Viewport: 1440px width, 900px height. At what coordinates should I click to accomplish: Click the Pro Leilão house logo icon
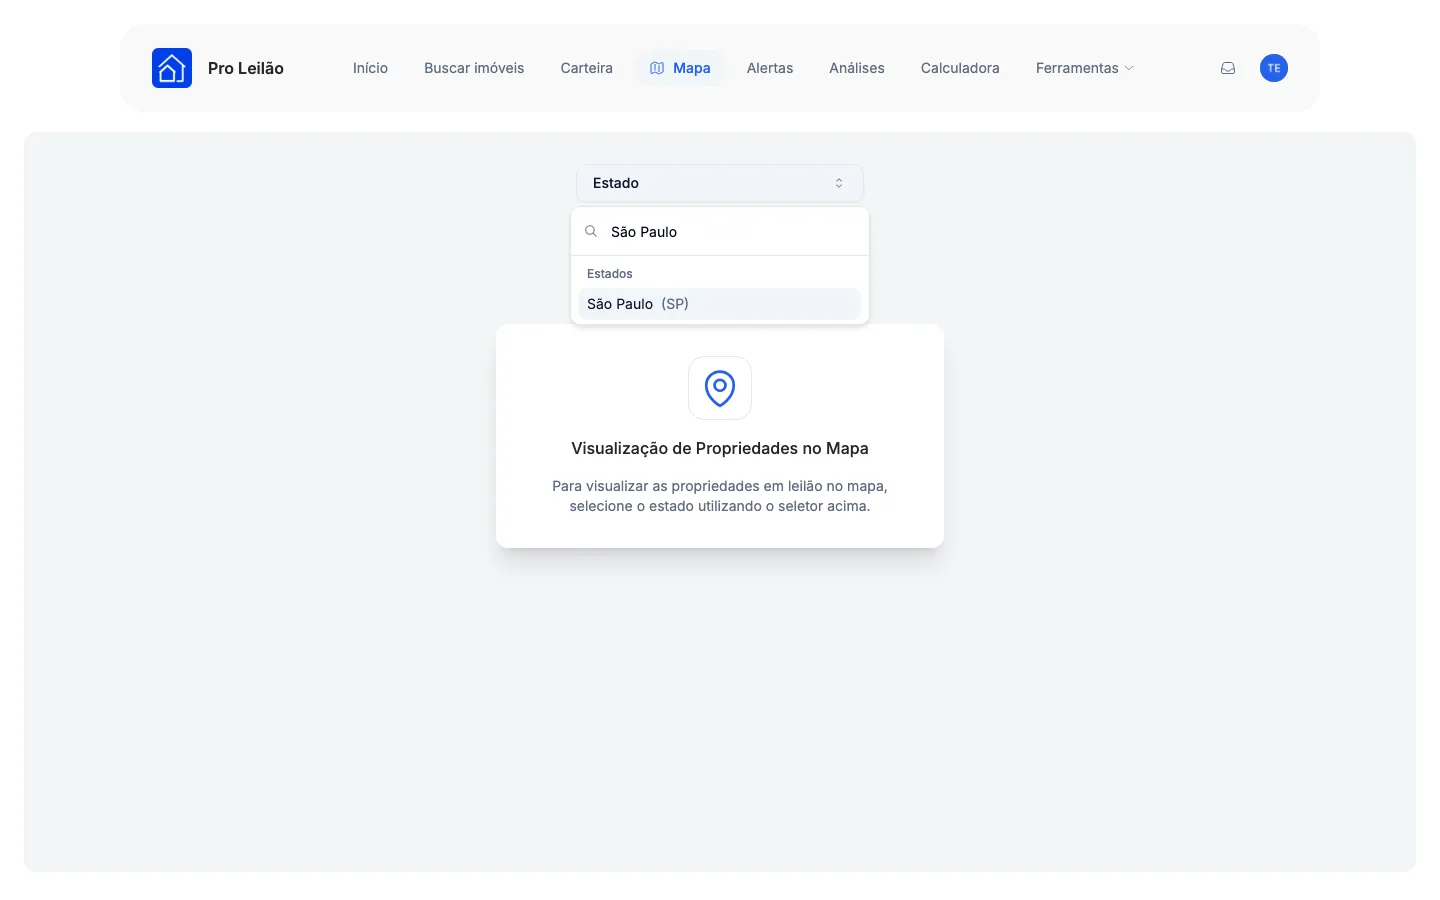point(172,68)
